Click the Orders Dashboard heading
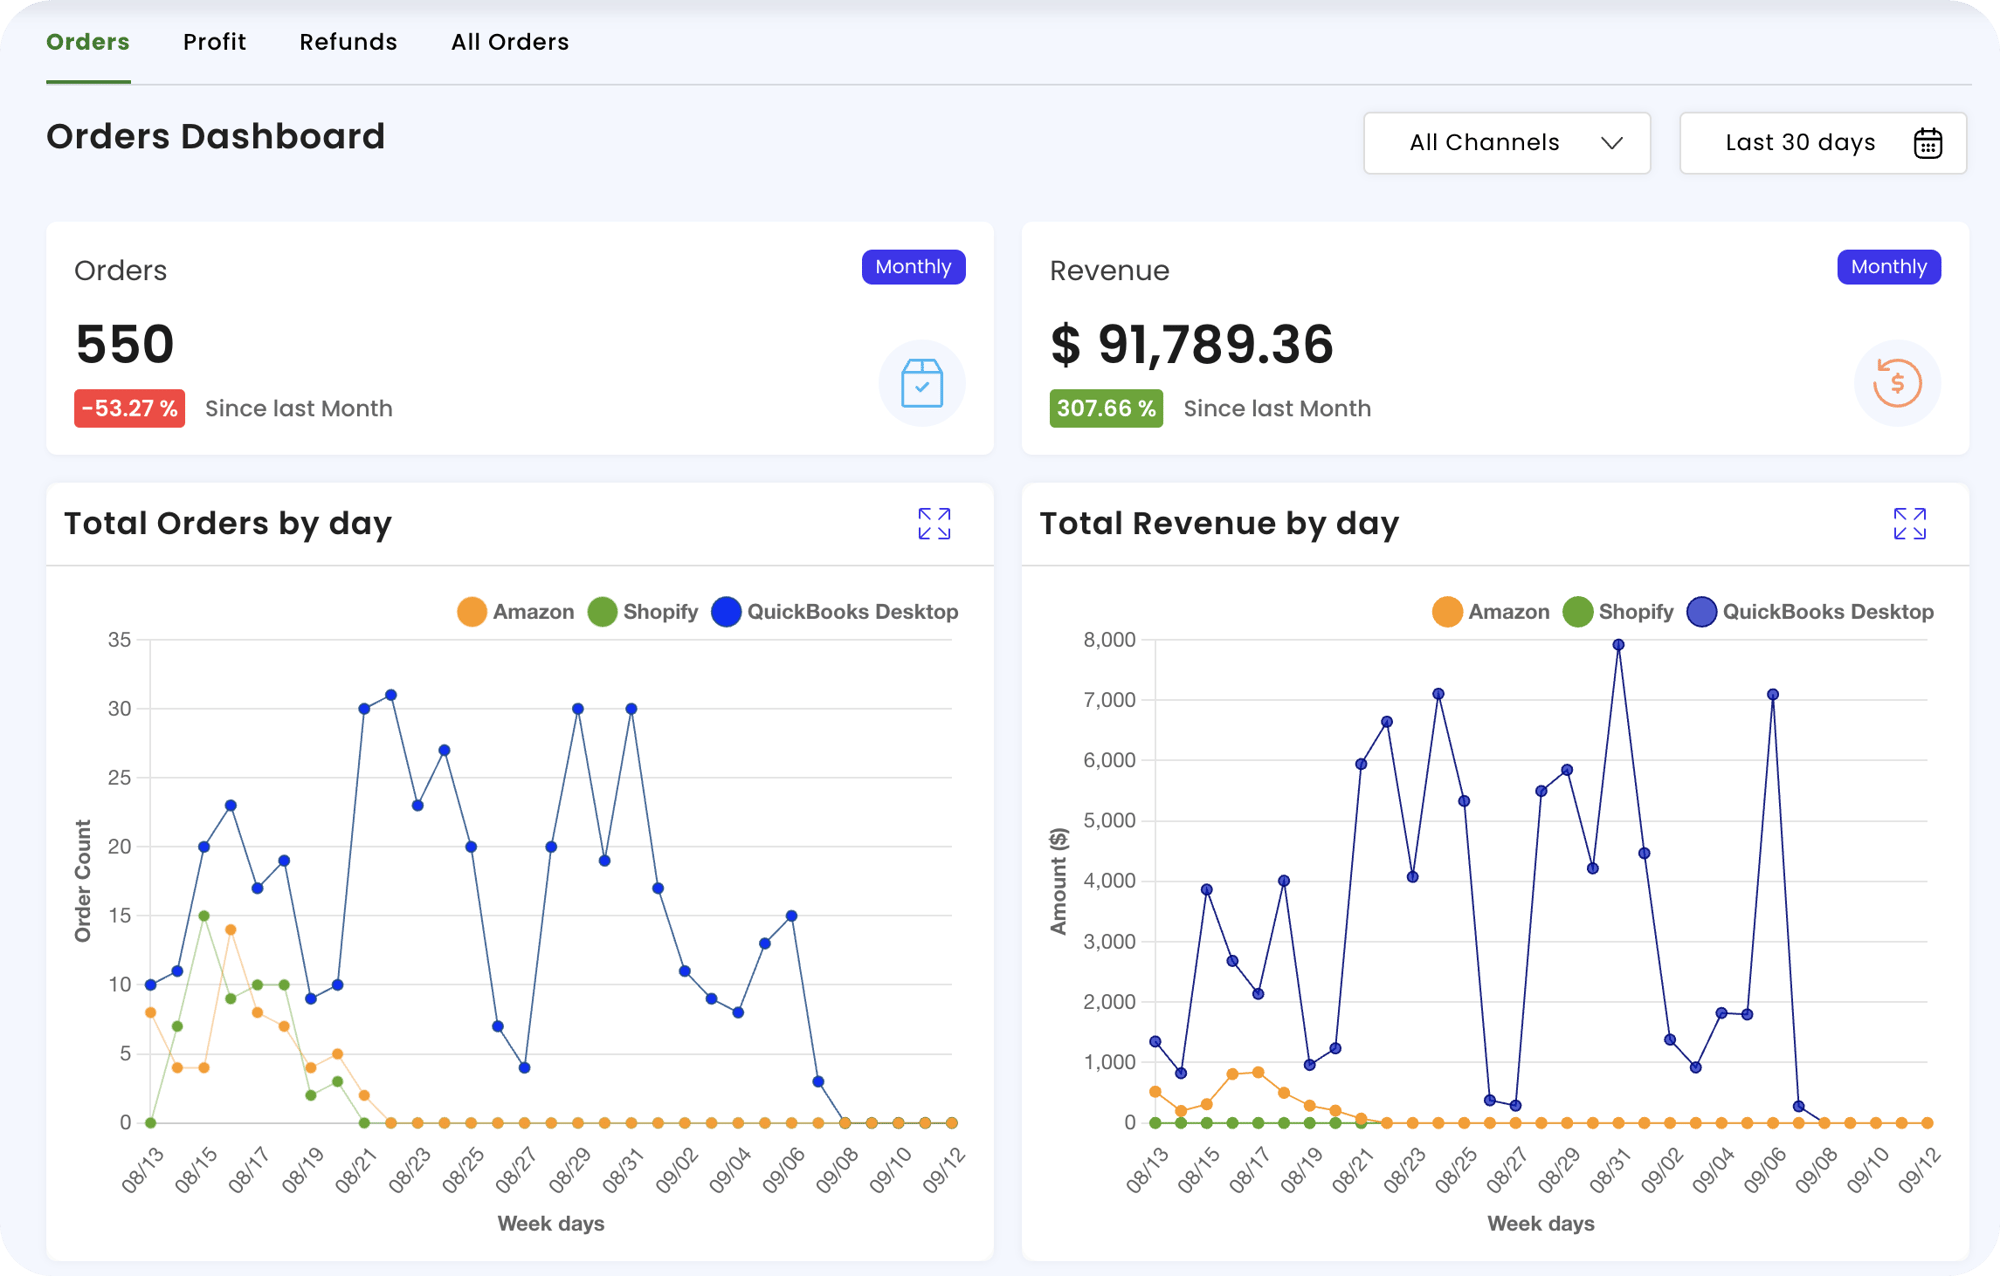The width and height of the screenshot is (2000, 1276). (216, 136)
